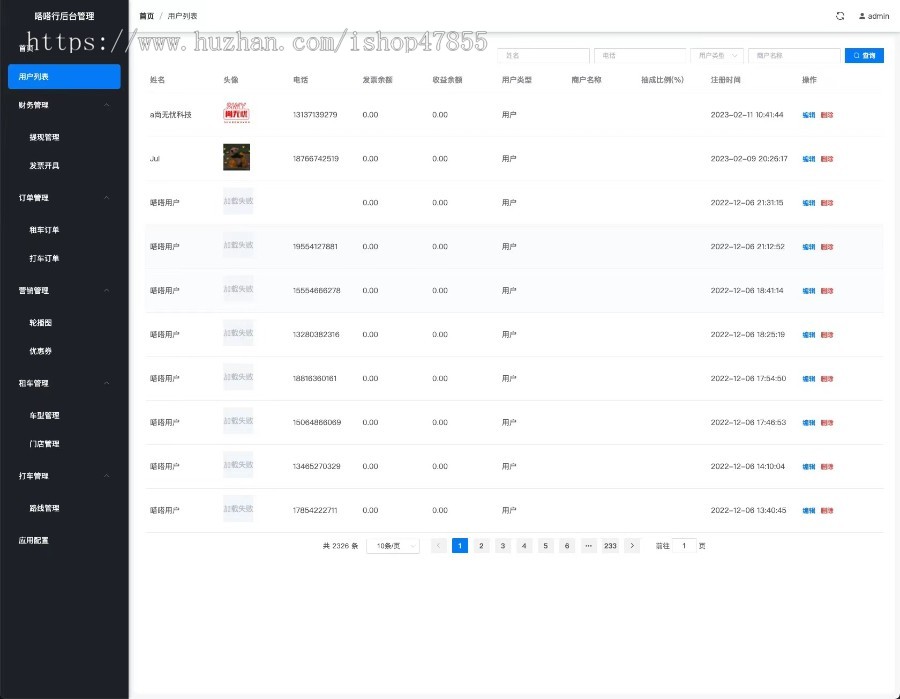This screenshot has width=900, height=699.
Task: Open the 首页 breadcrumb link
Action: point(147,16)
